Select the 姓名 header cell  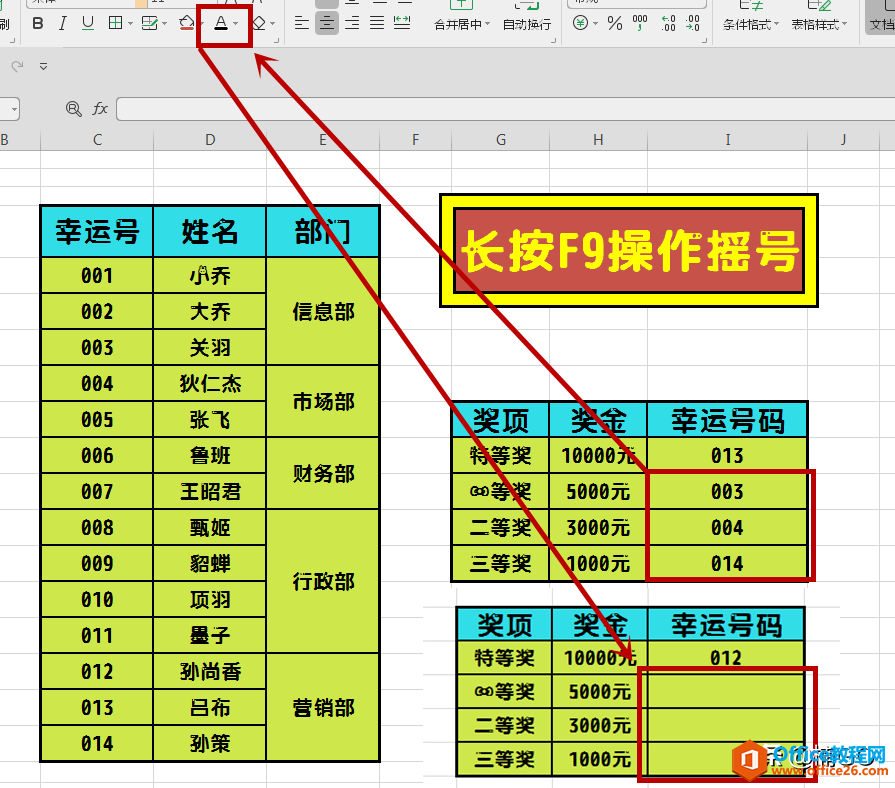tap(210, 232)
